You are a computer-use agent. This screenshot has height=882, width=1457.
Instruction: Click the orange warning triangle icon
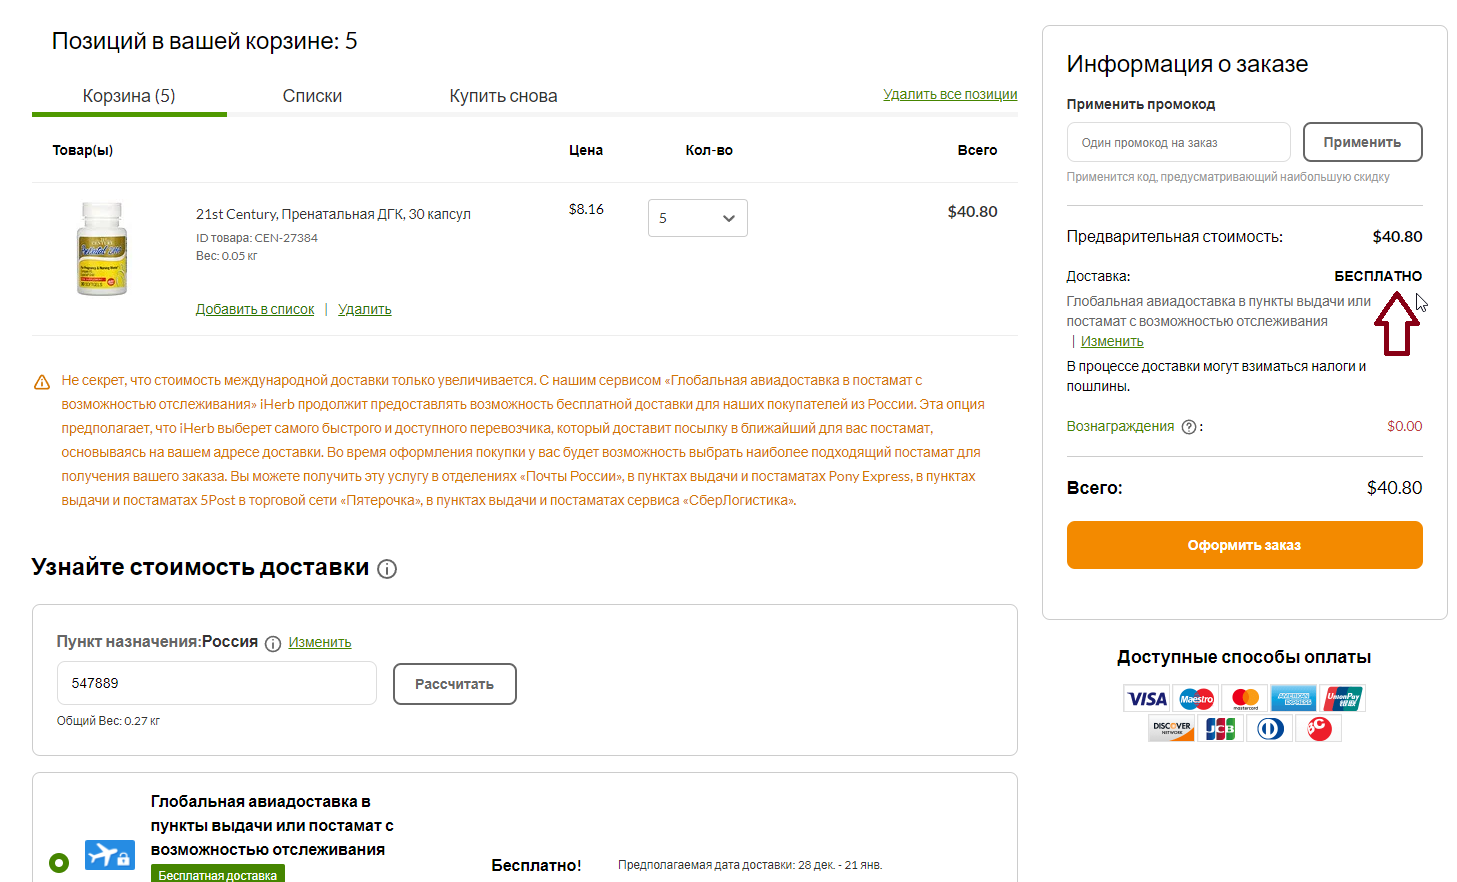click(x=42, y=382)
